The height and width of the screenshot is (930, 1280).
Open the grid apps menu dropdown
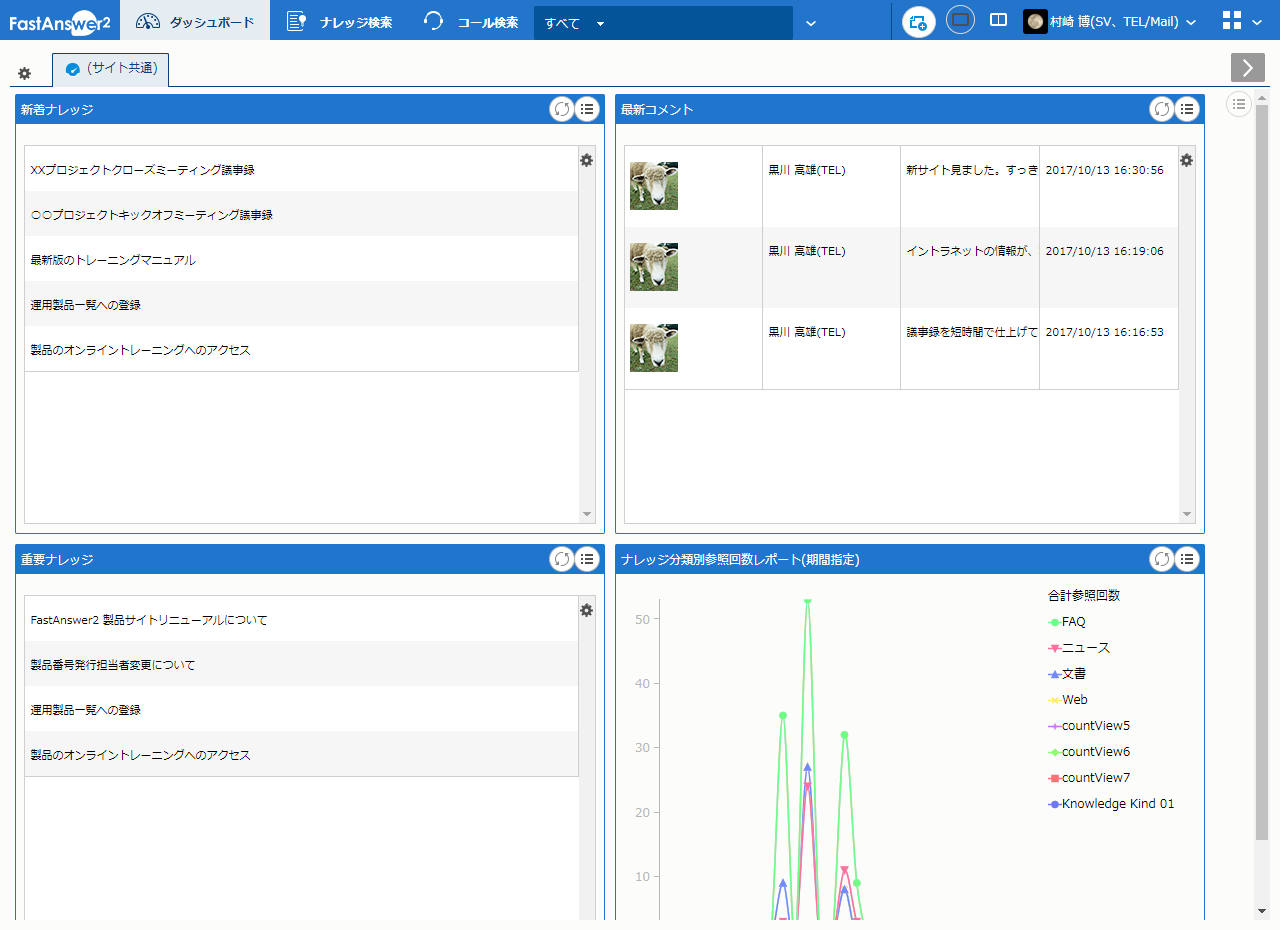tap(1242, 22)
